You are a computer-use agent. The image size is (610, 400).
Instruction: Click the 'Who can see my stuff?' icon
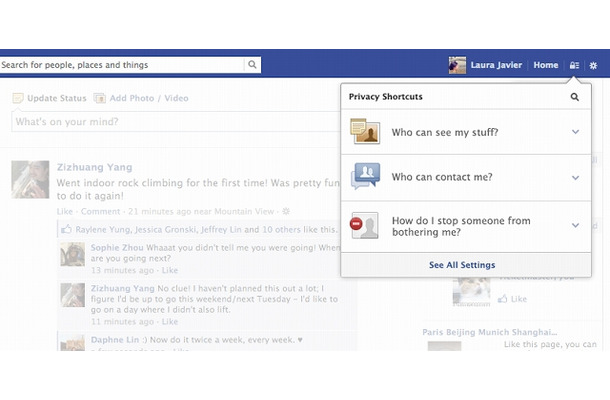click(x=365, y=132)
